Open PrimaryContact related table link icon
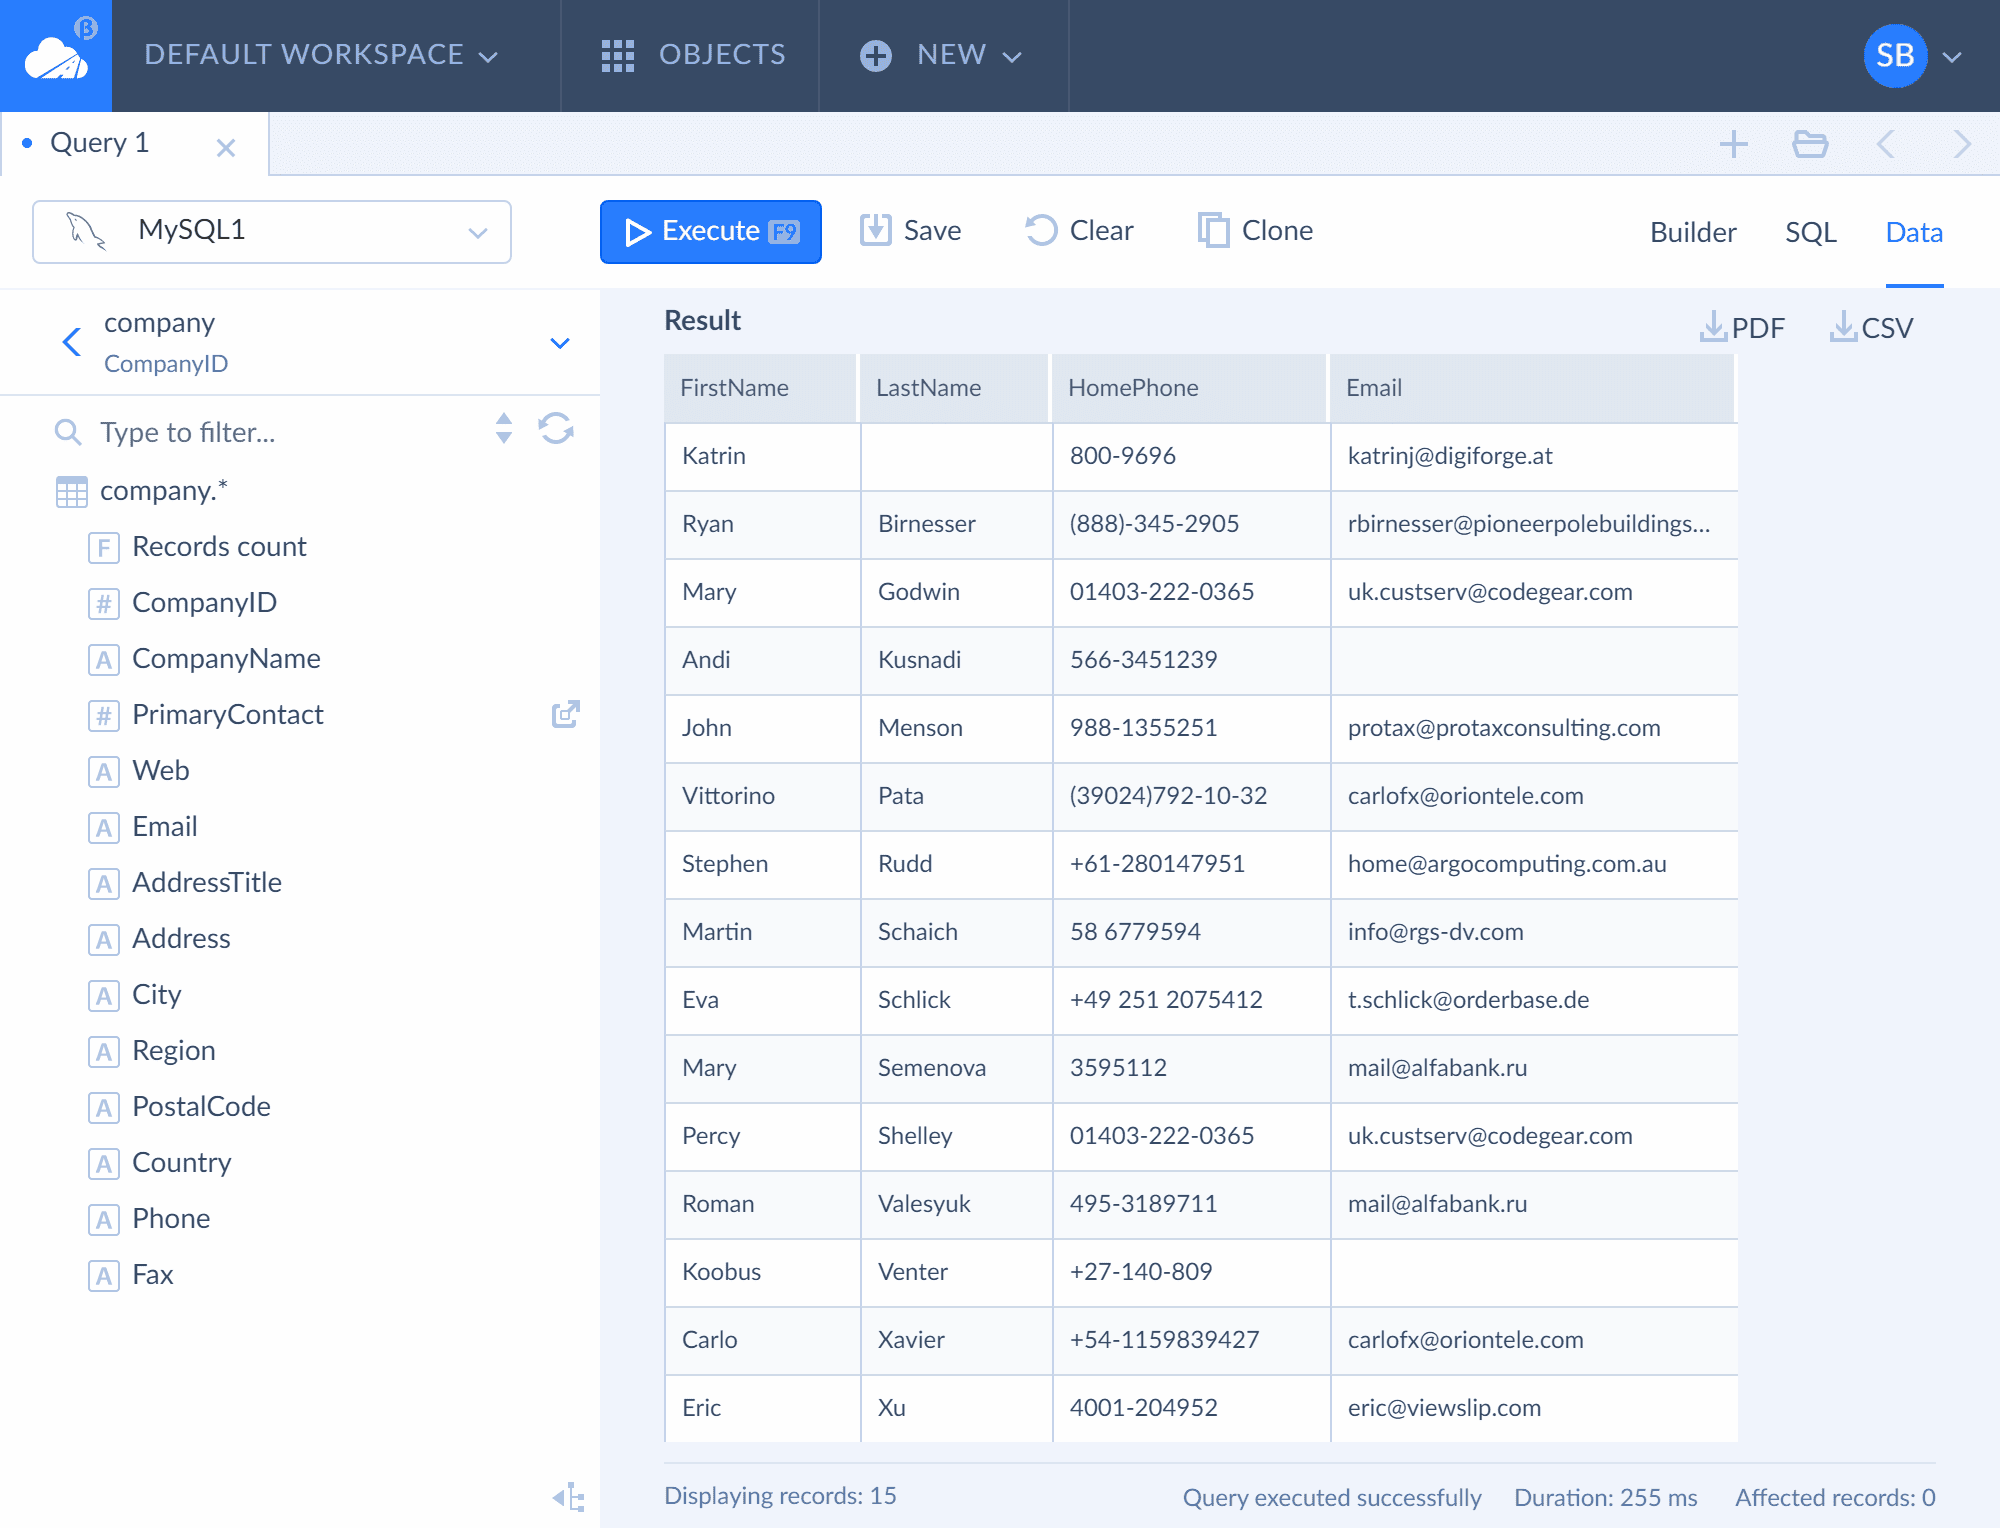The height and width of the screenshot is (1528, 2000). [566, 714]
